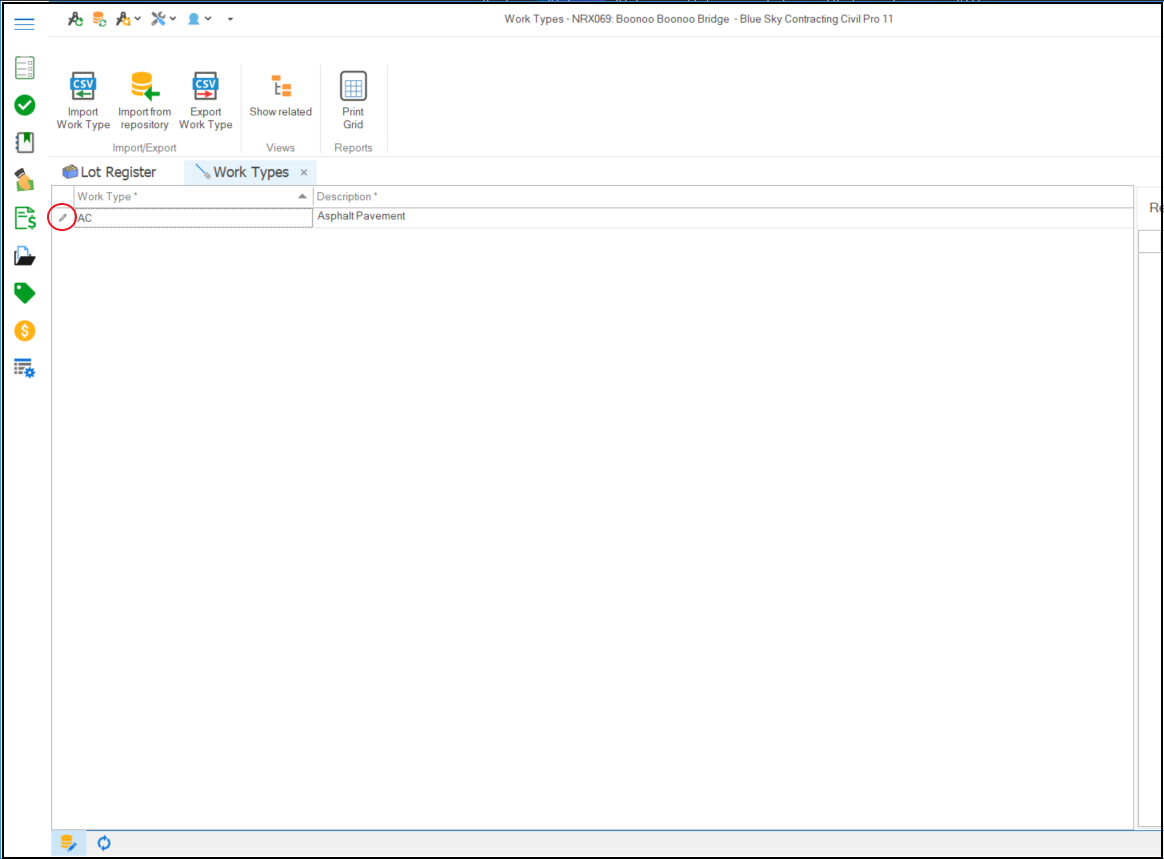Click the green checkmark sidebar icon
The width and height of the screenshot is (1164, 859).
(25, 105)
